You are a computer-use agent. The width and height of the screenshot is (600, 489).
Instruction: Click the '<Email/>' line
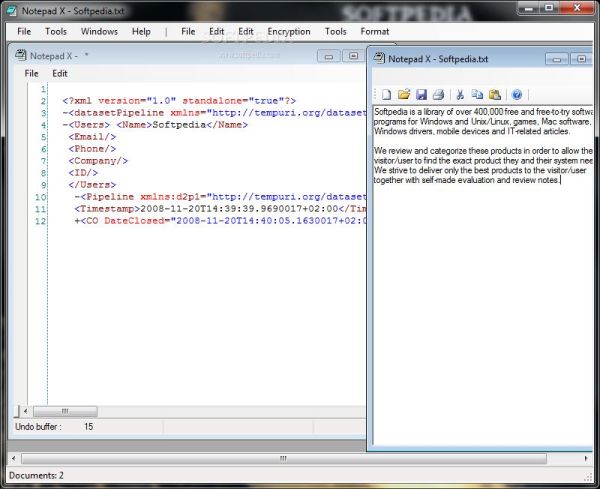point(92,137)
